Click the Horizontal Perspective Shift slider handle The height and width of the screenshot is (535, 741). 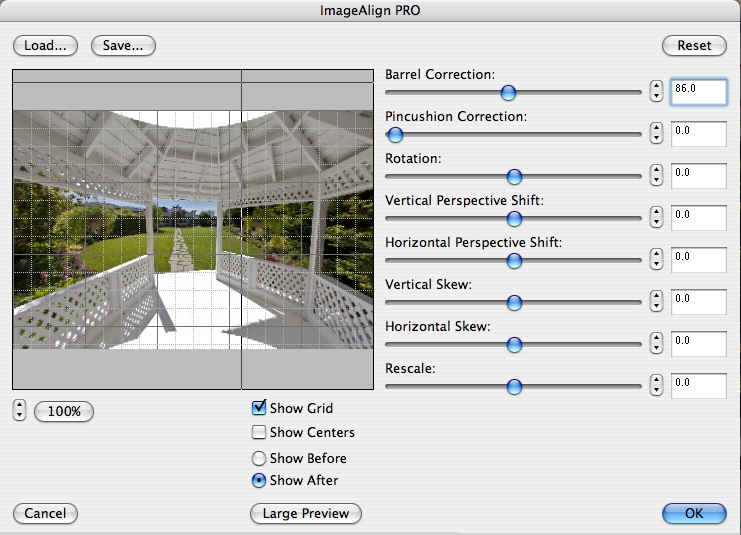point(514,261)
